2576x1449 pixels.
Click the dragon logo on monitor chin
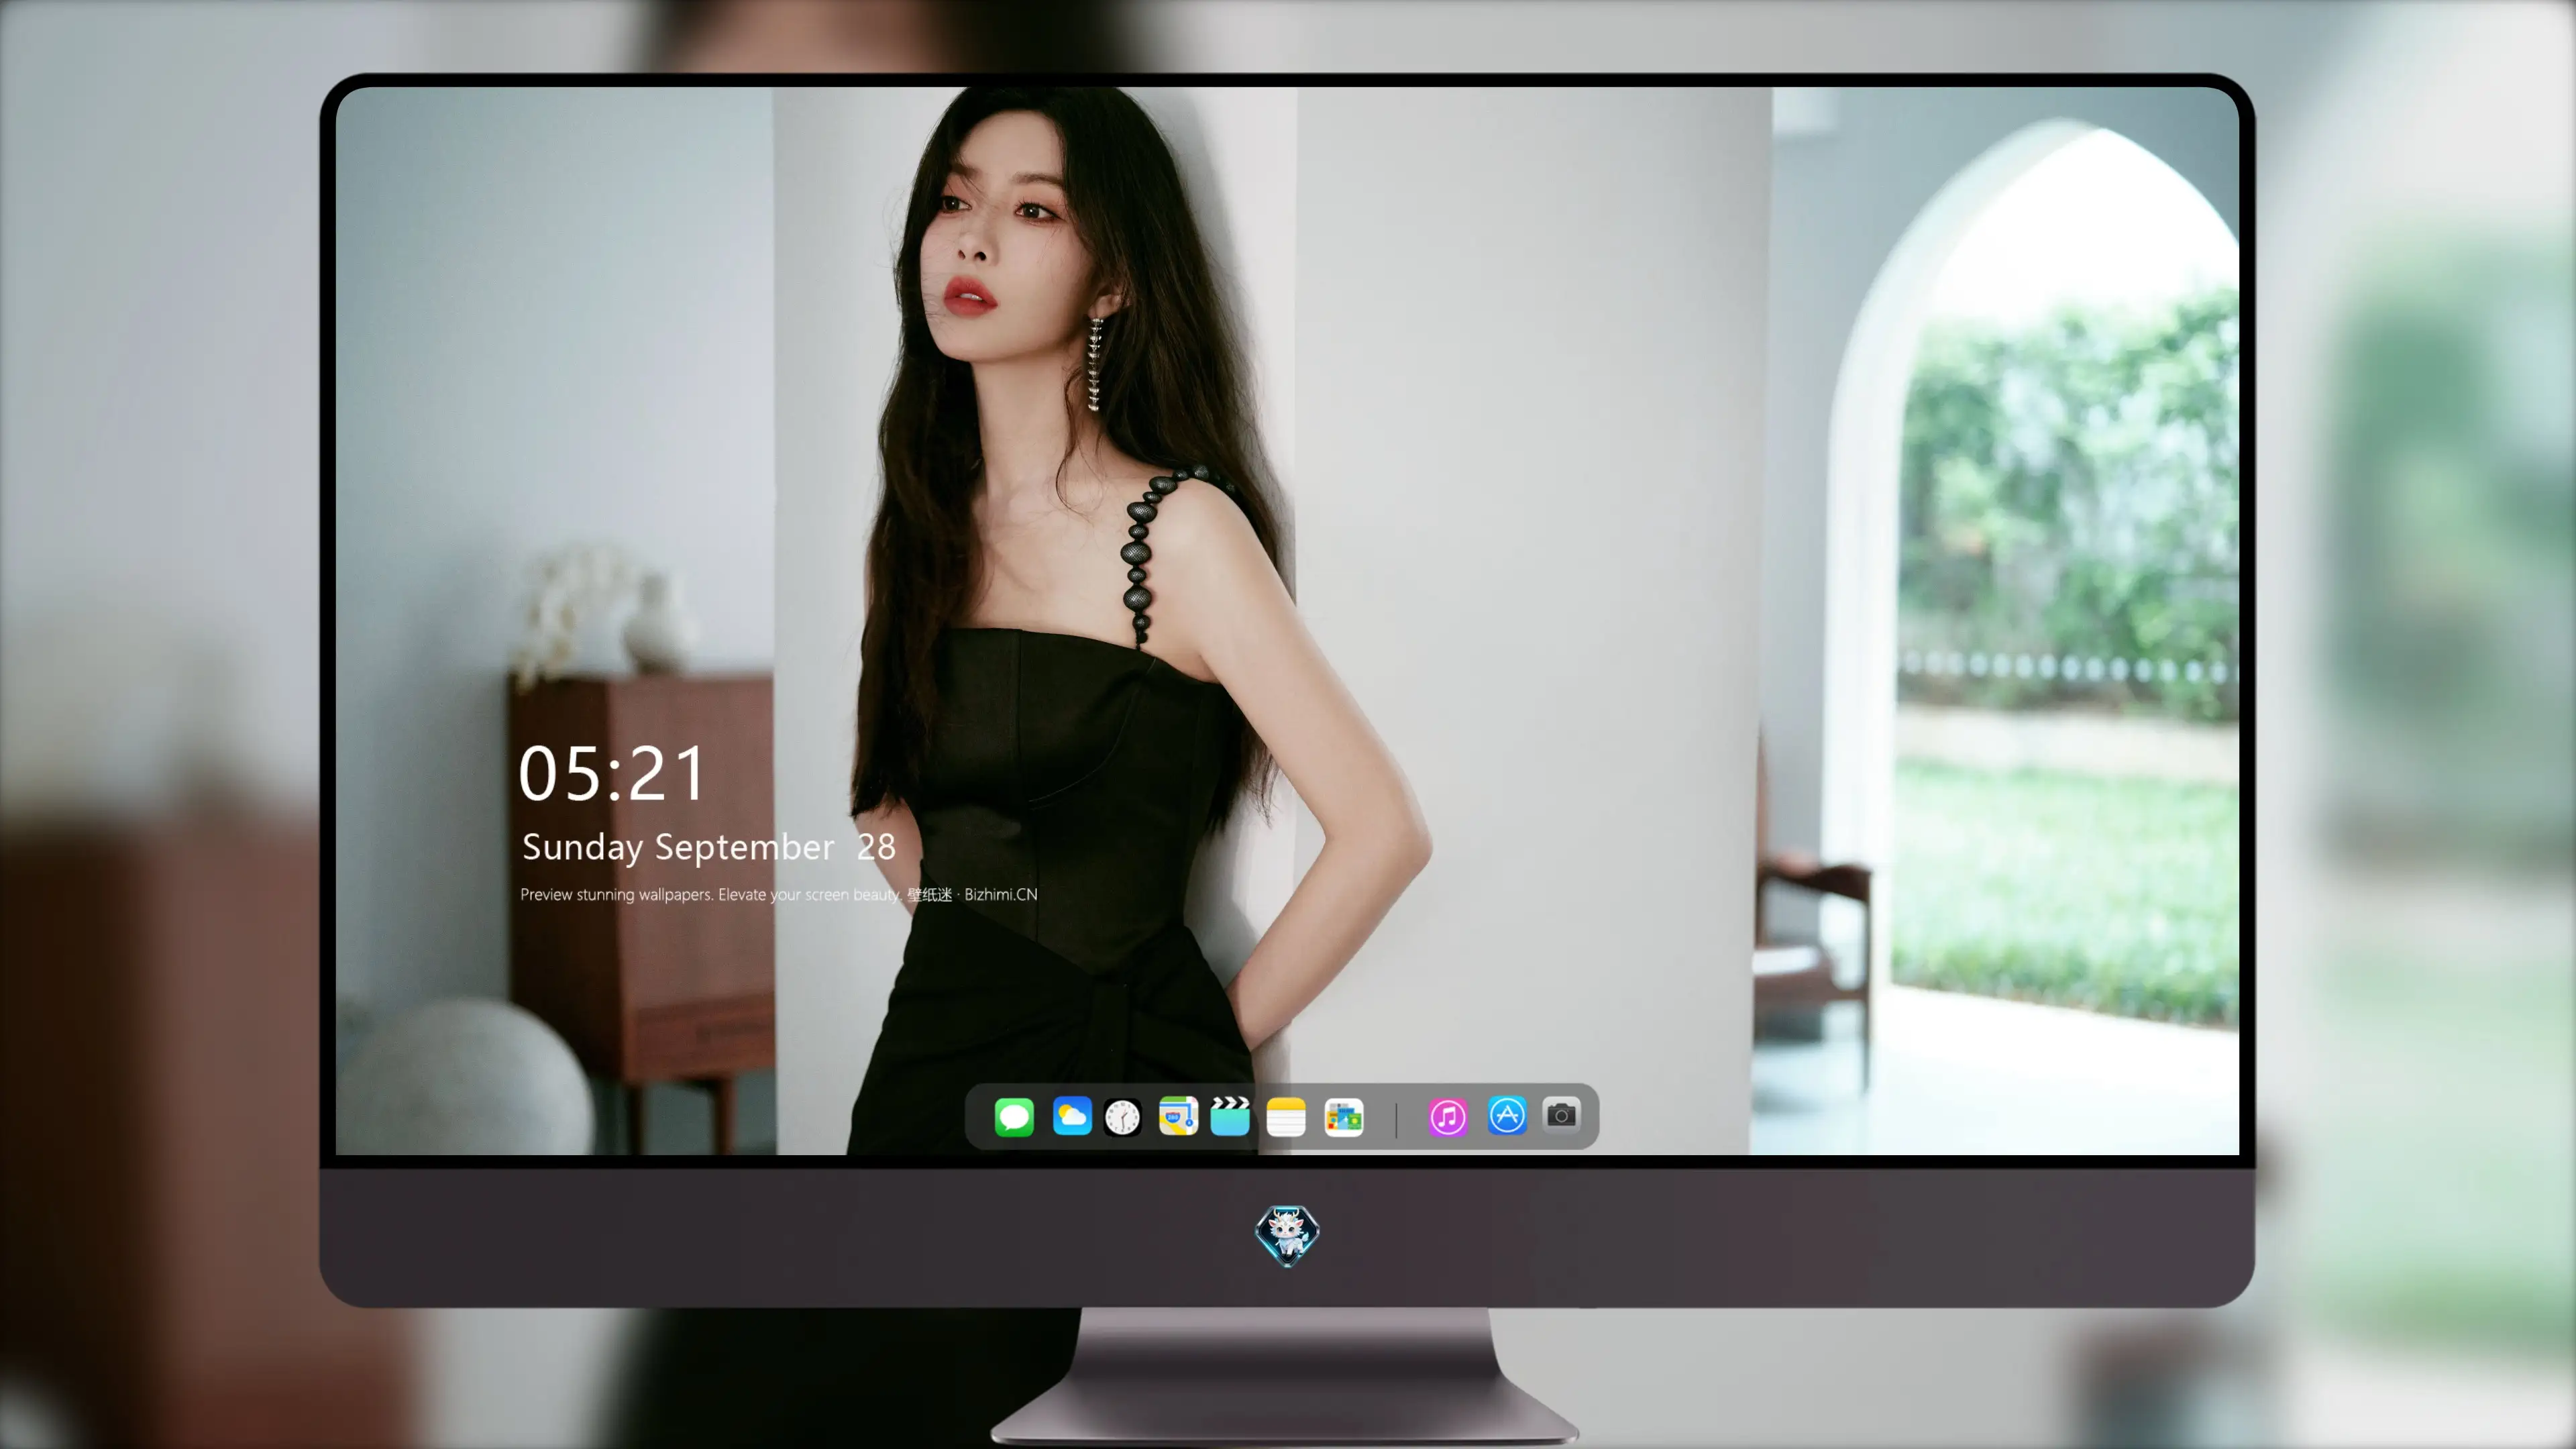(x=1287, y=1236)
